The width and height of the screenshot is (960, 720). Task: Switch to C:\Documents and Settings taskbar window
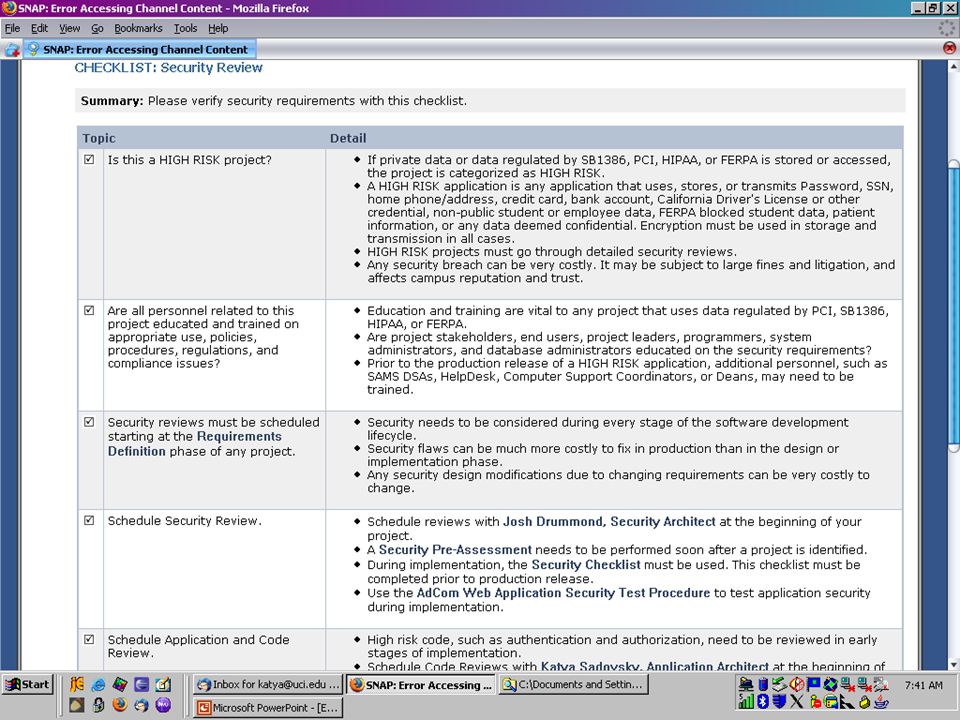(x=573, y=684)
